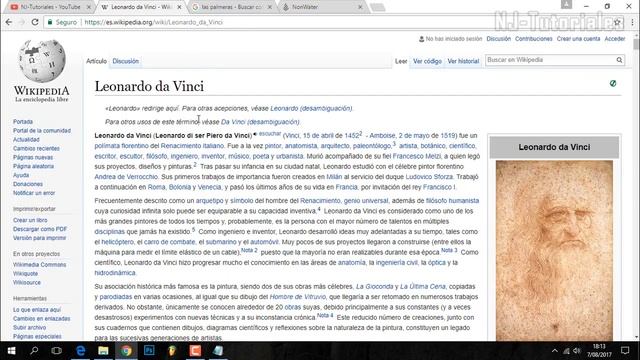Switch to the NonWater tab
Screen dimensions: 640x360
(x=318, y=7)
